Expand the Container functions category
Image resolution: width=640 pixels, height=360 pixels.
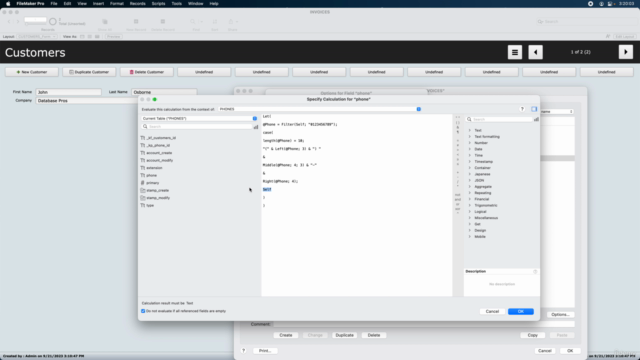click(470, 168)
